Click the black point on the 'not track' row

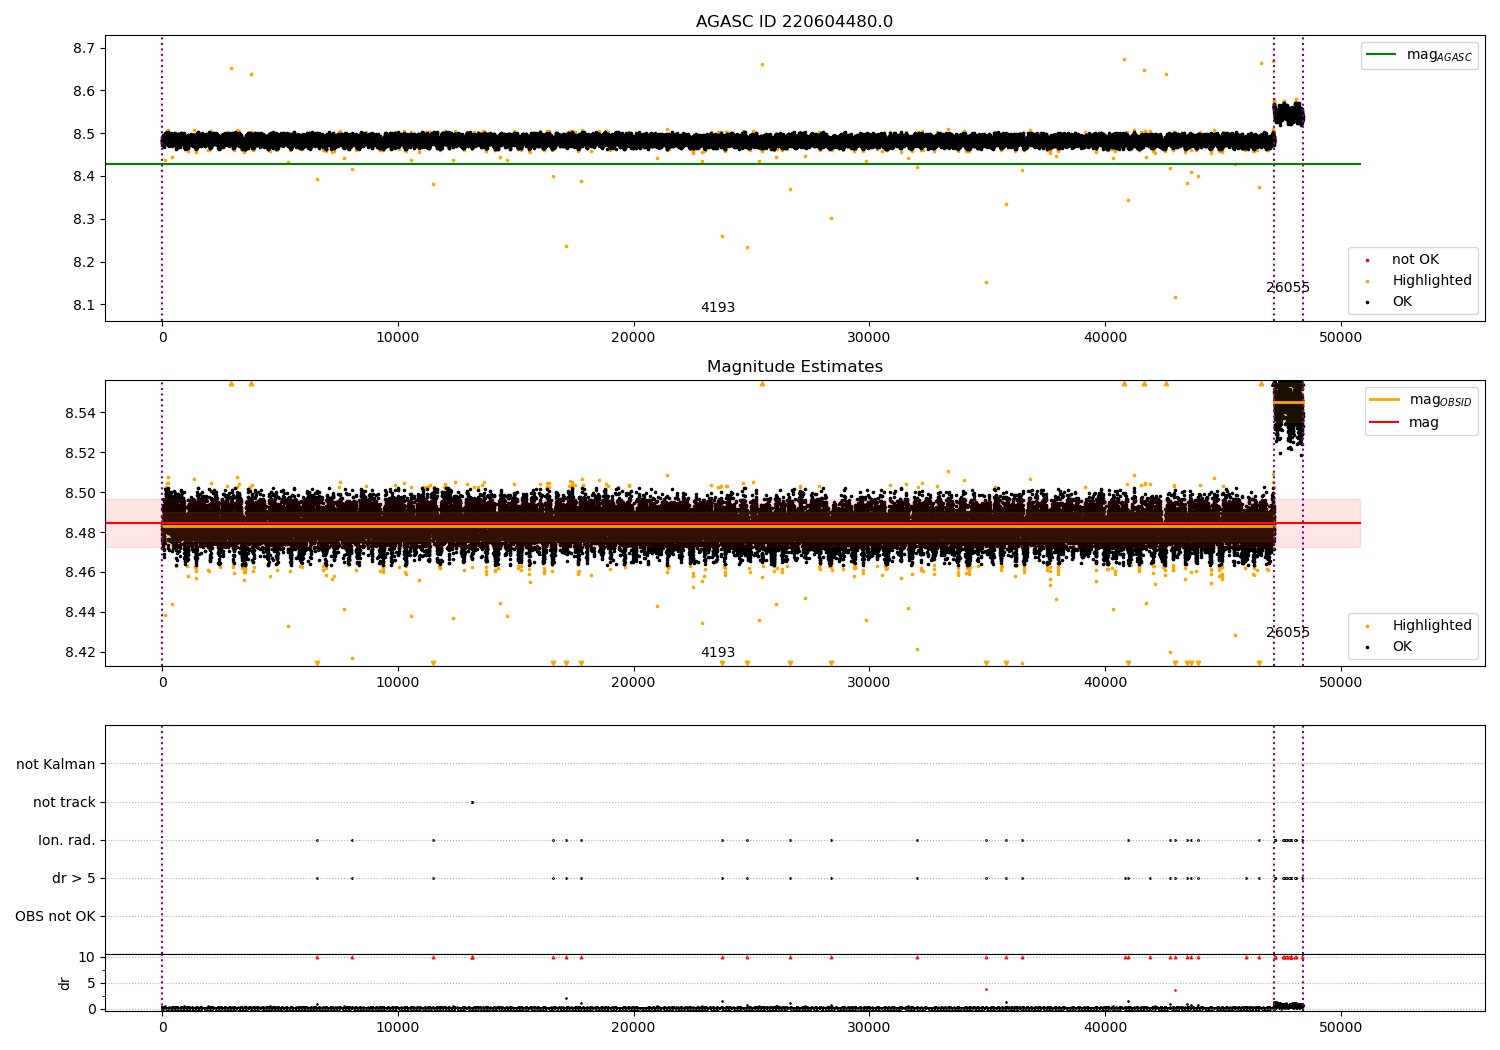coord(472,802)
